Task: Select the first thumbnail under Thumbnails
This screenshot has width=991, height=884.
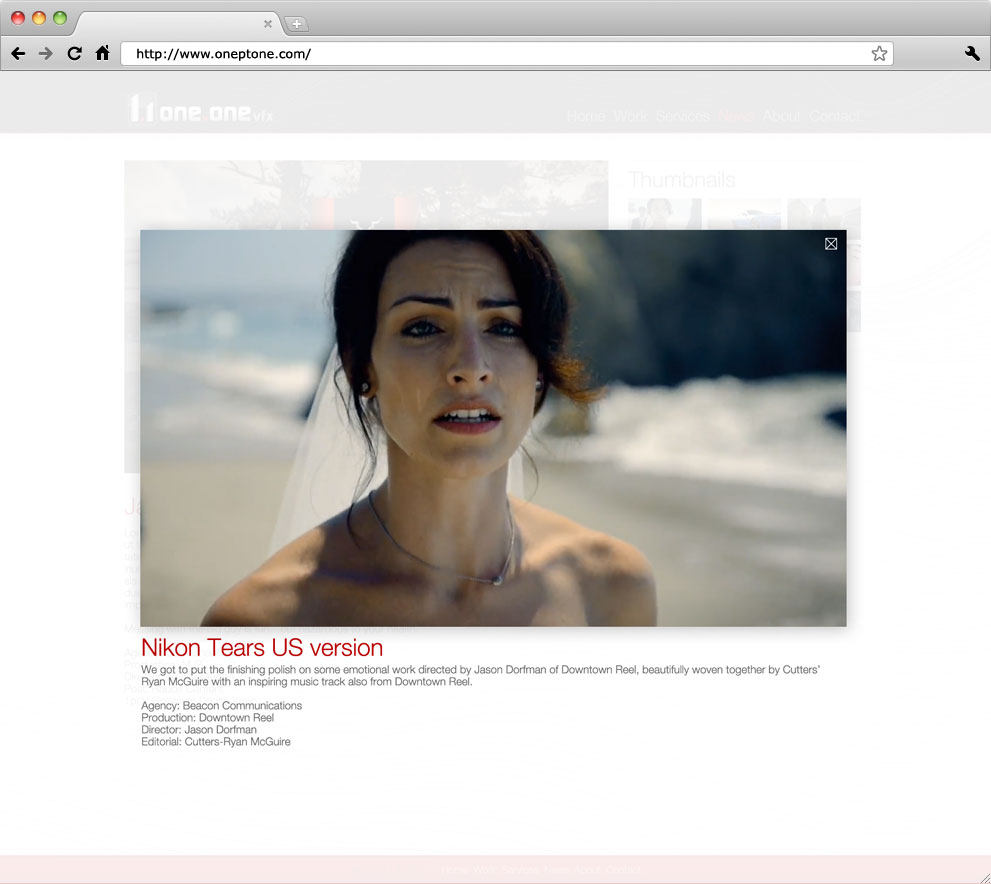Action: click(664, 214)
